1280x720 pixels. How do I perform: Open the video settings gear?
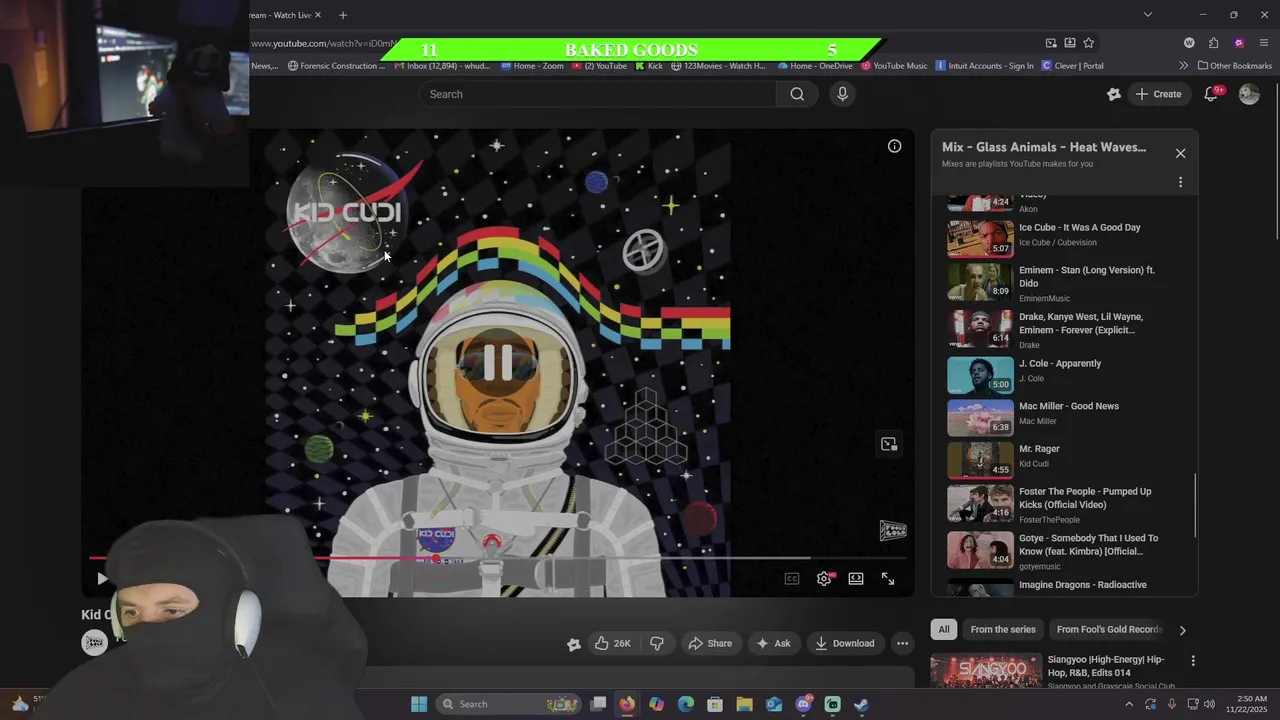[x=824, y=579]
